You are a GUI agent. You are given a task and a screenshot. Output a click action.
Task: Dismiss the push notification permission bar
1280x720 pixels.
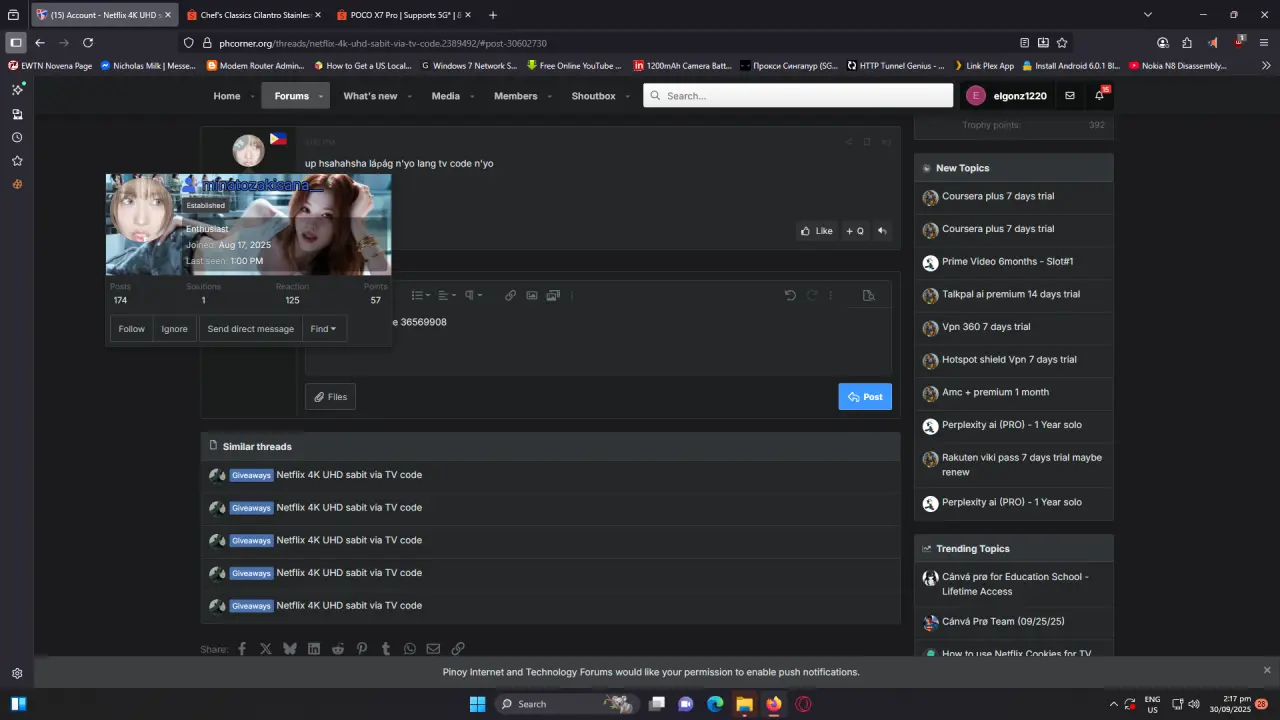click(1267, 670)
